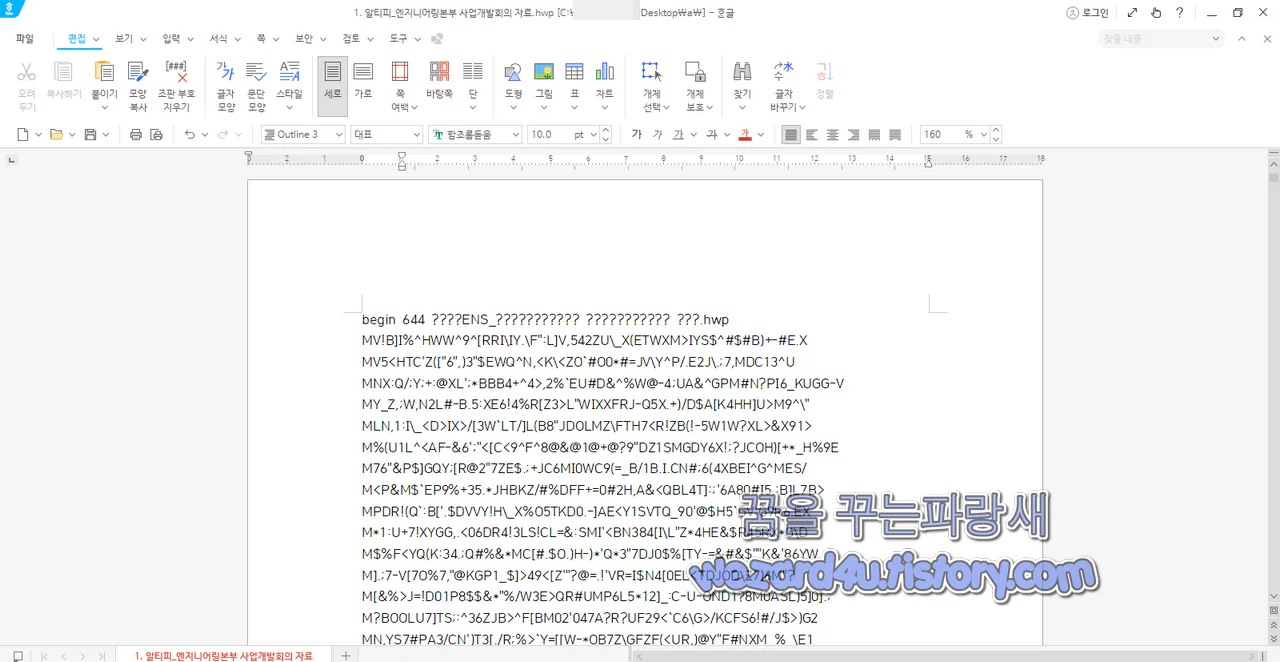Screen dimensions: 1280x662
Task: Open the 보안 (Security) menu
Action: (x=303, y=38)
